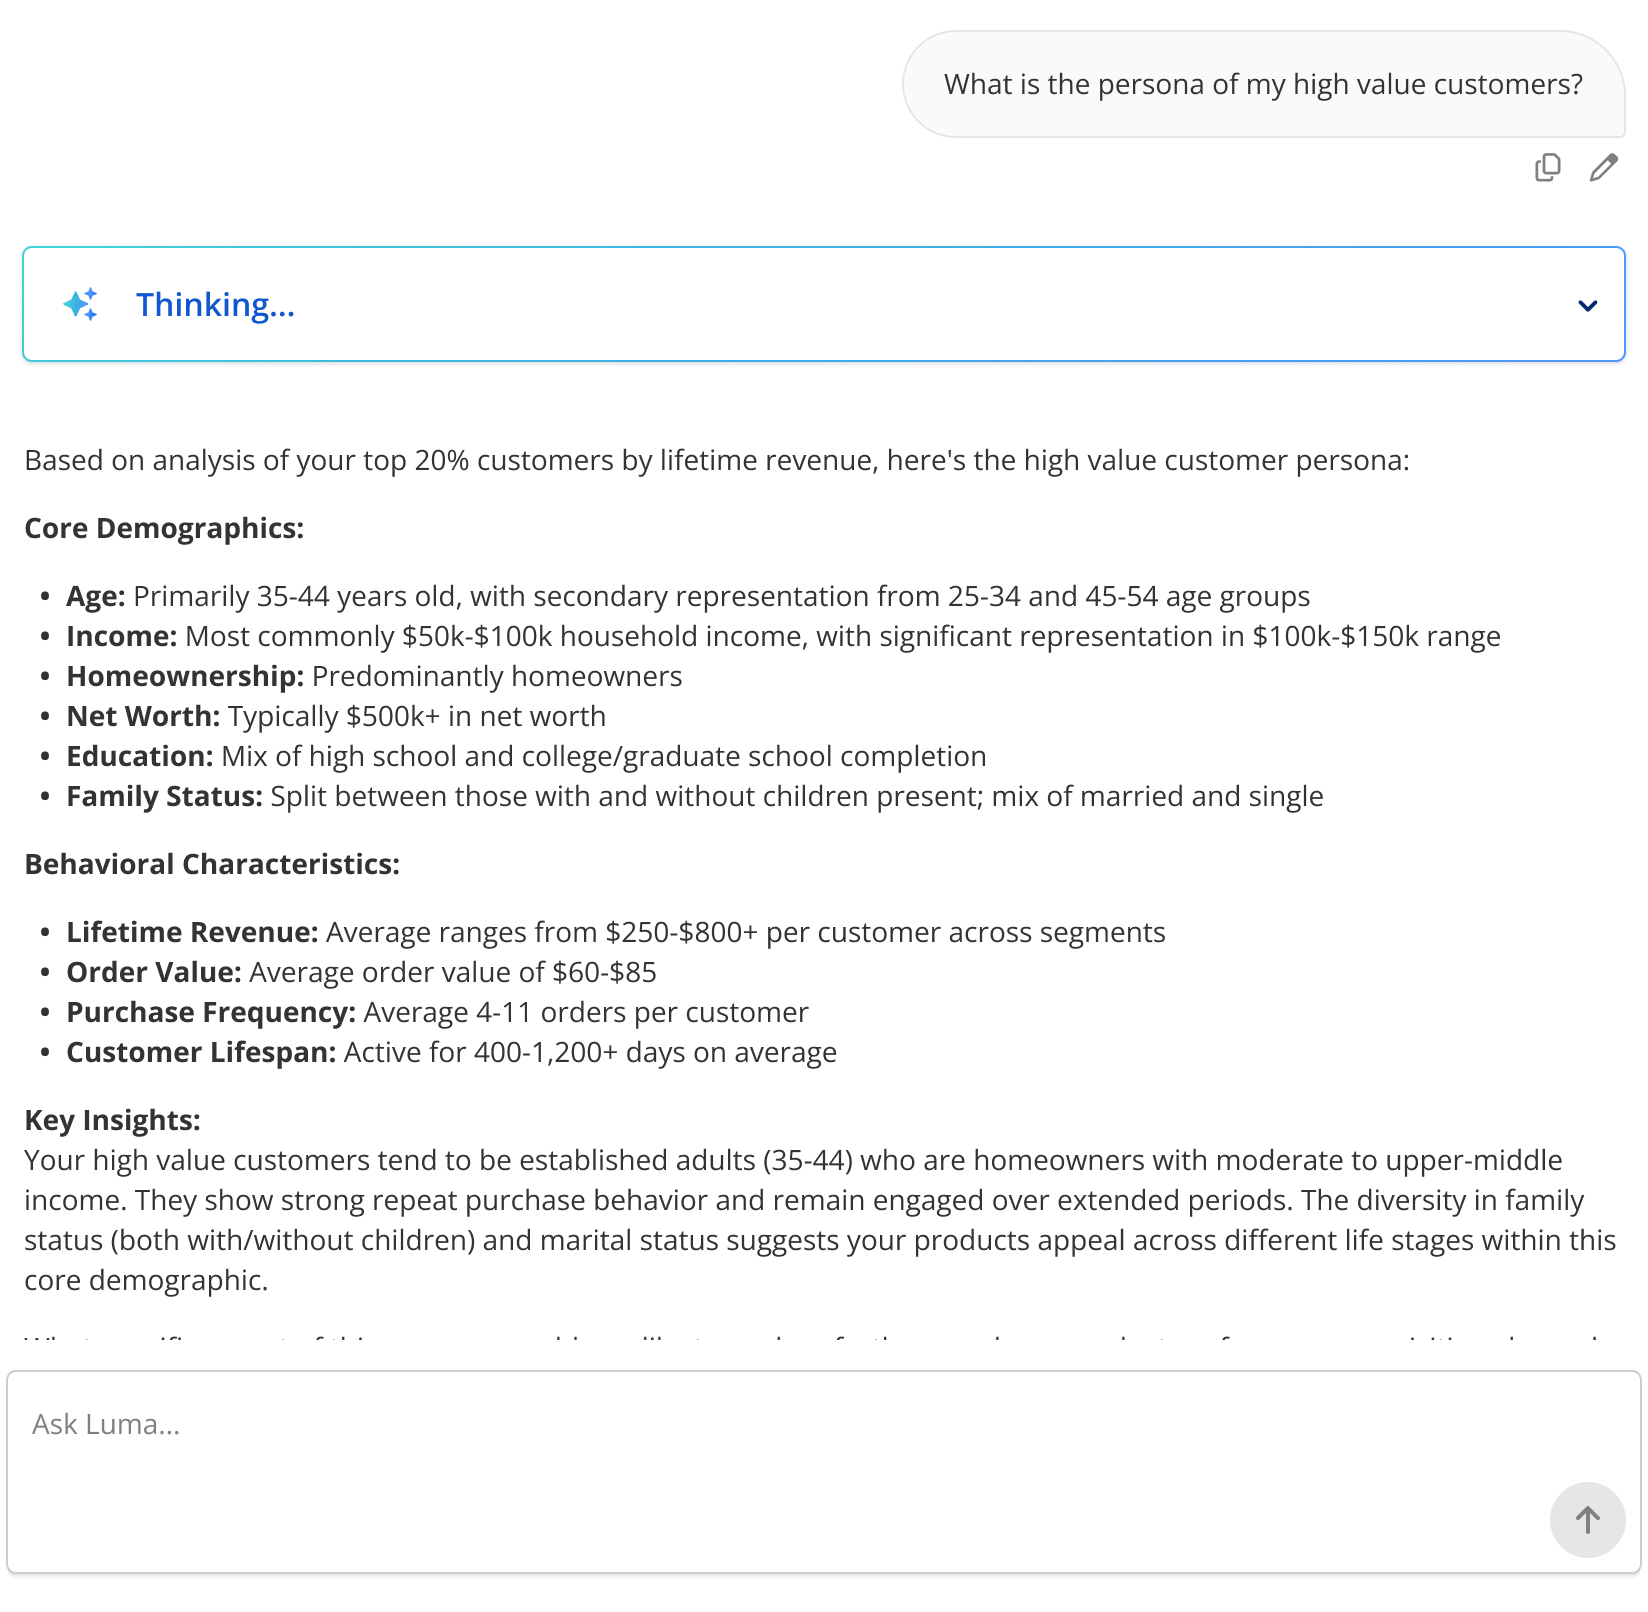Image resolution: width=1648 pixels, height=1612 pixels.
Task: Click the "Behavioral Characteristics:" heading
Action: point(212,864)
